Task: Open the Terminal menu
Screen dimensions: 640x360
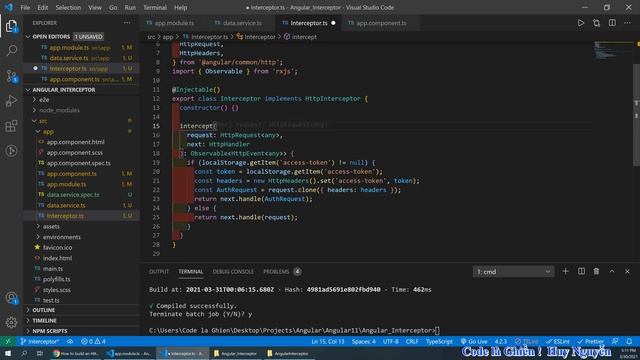Action: tap(155, 7)
